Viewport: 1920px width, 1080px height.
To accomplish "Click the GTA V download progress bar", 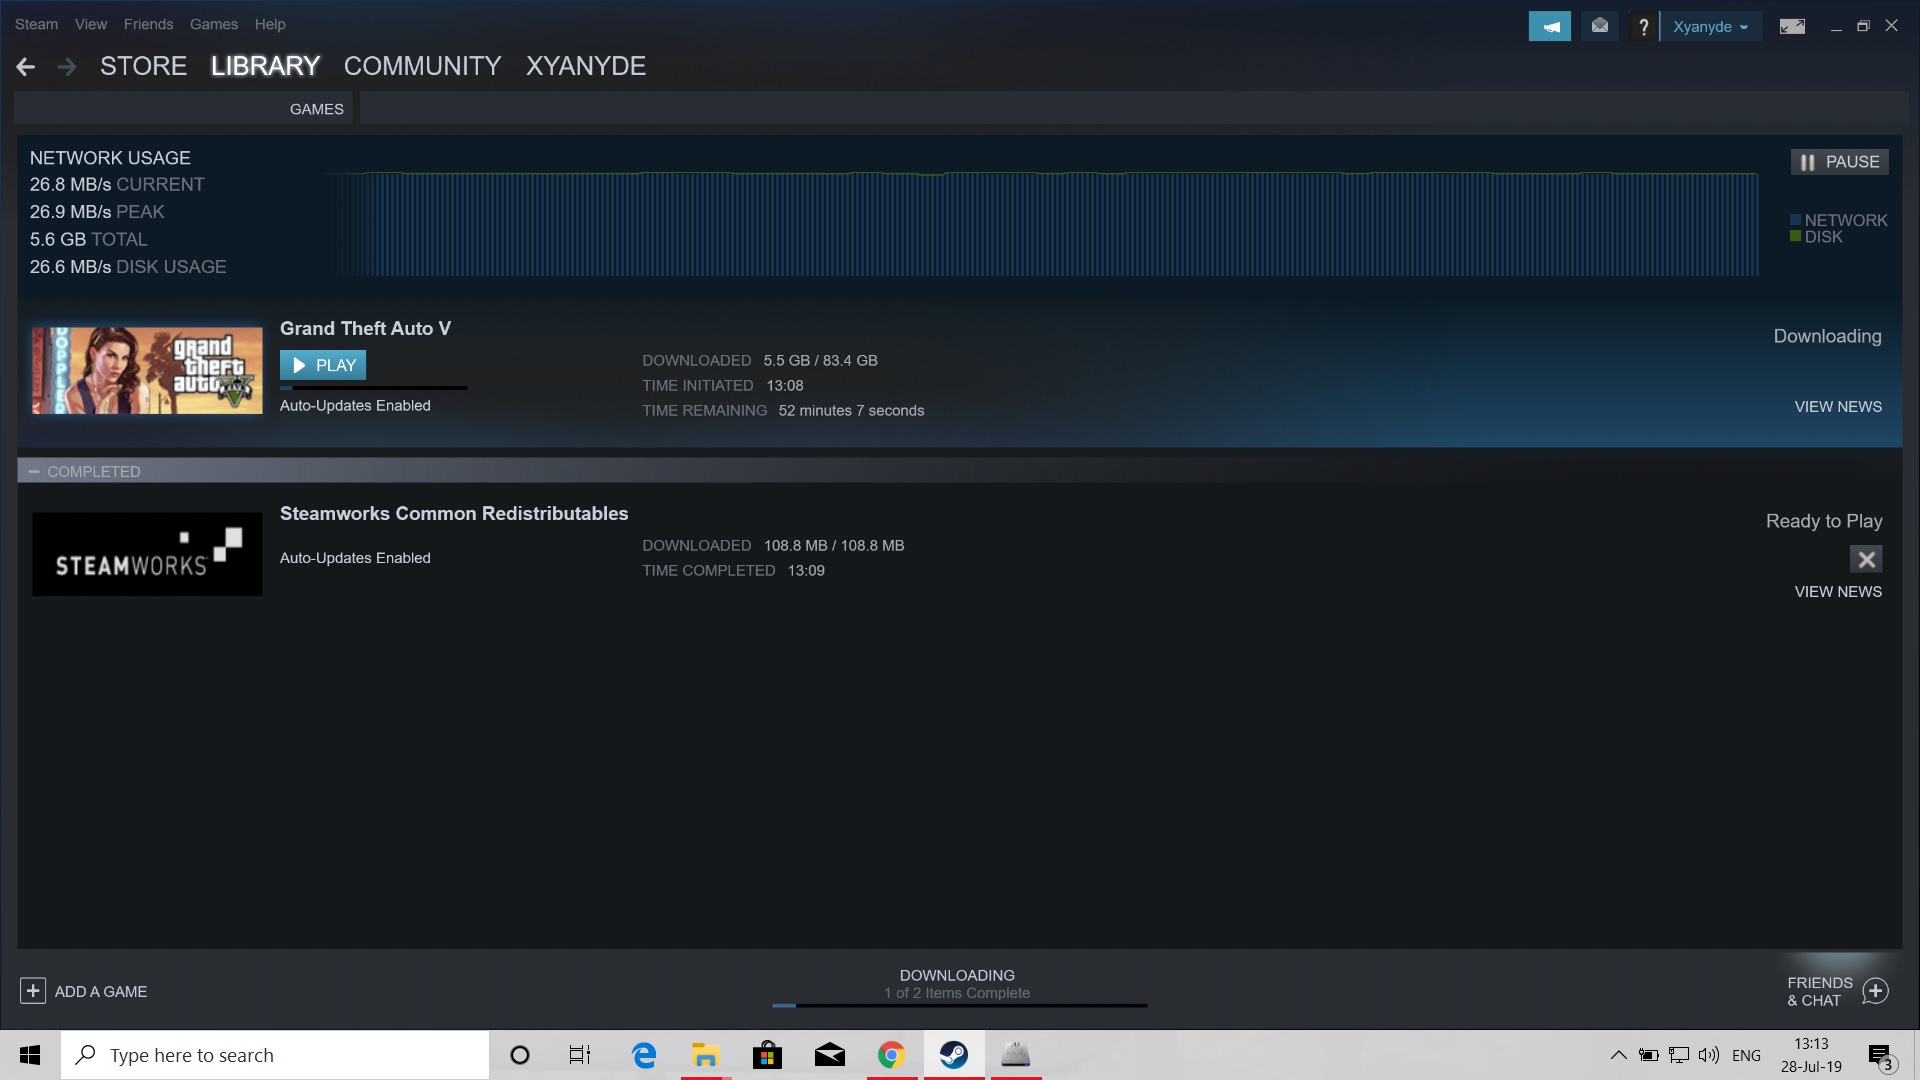I will [373, 388].
